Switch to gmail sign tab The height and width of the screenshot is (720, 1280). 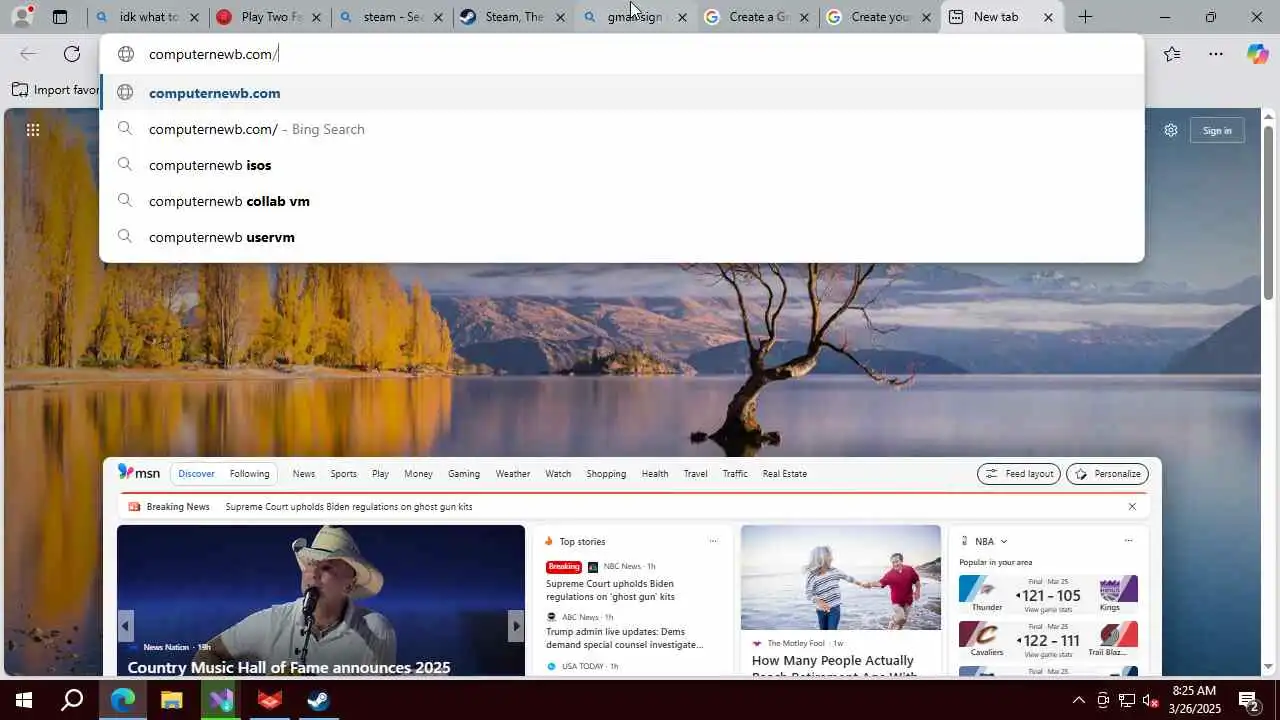pos(636,17)
